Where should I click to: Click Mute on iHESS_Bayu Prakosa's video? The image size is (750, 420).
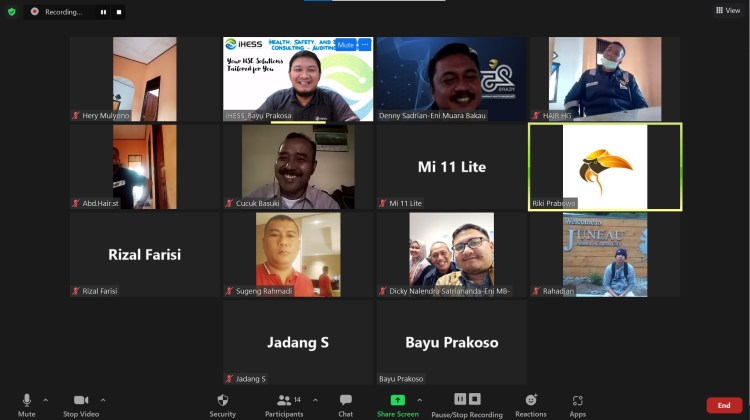click(345, 45)
